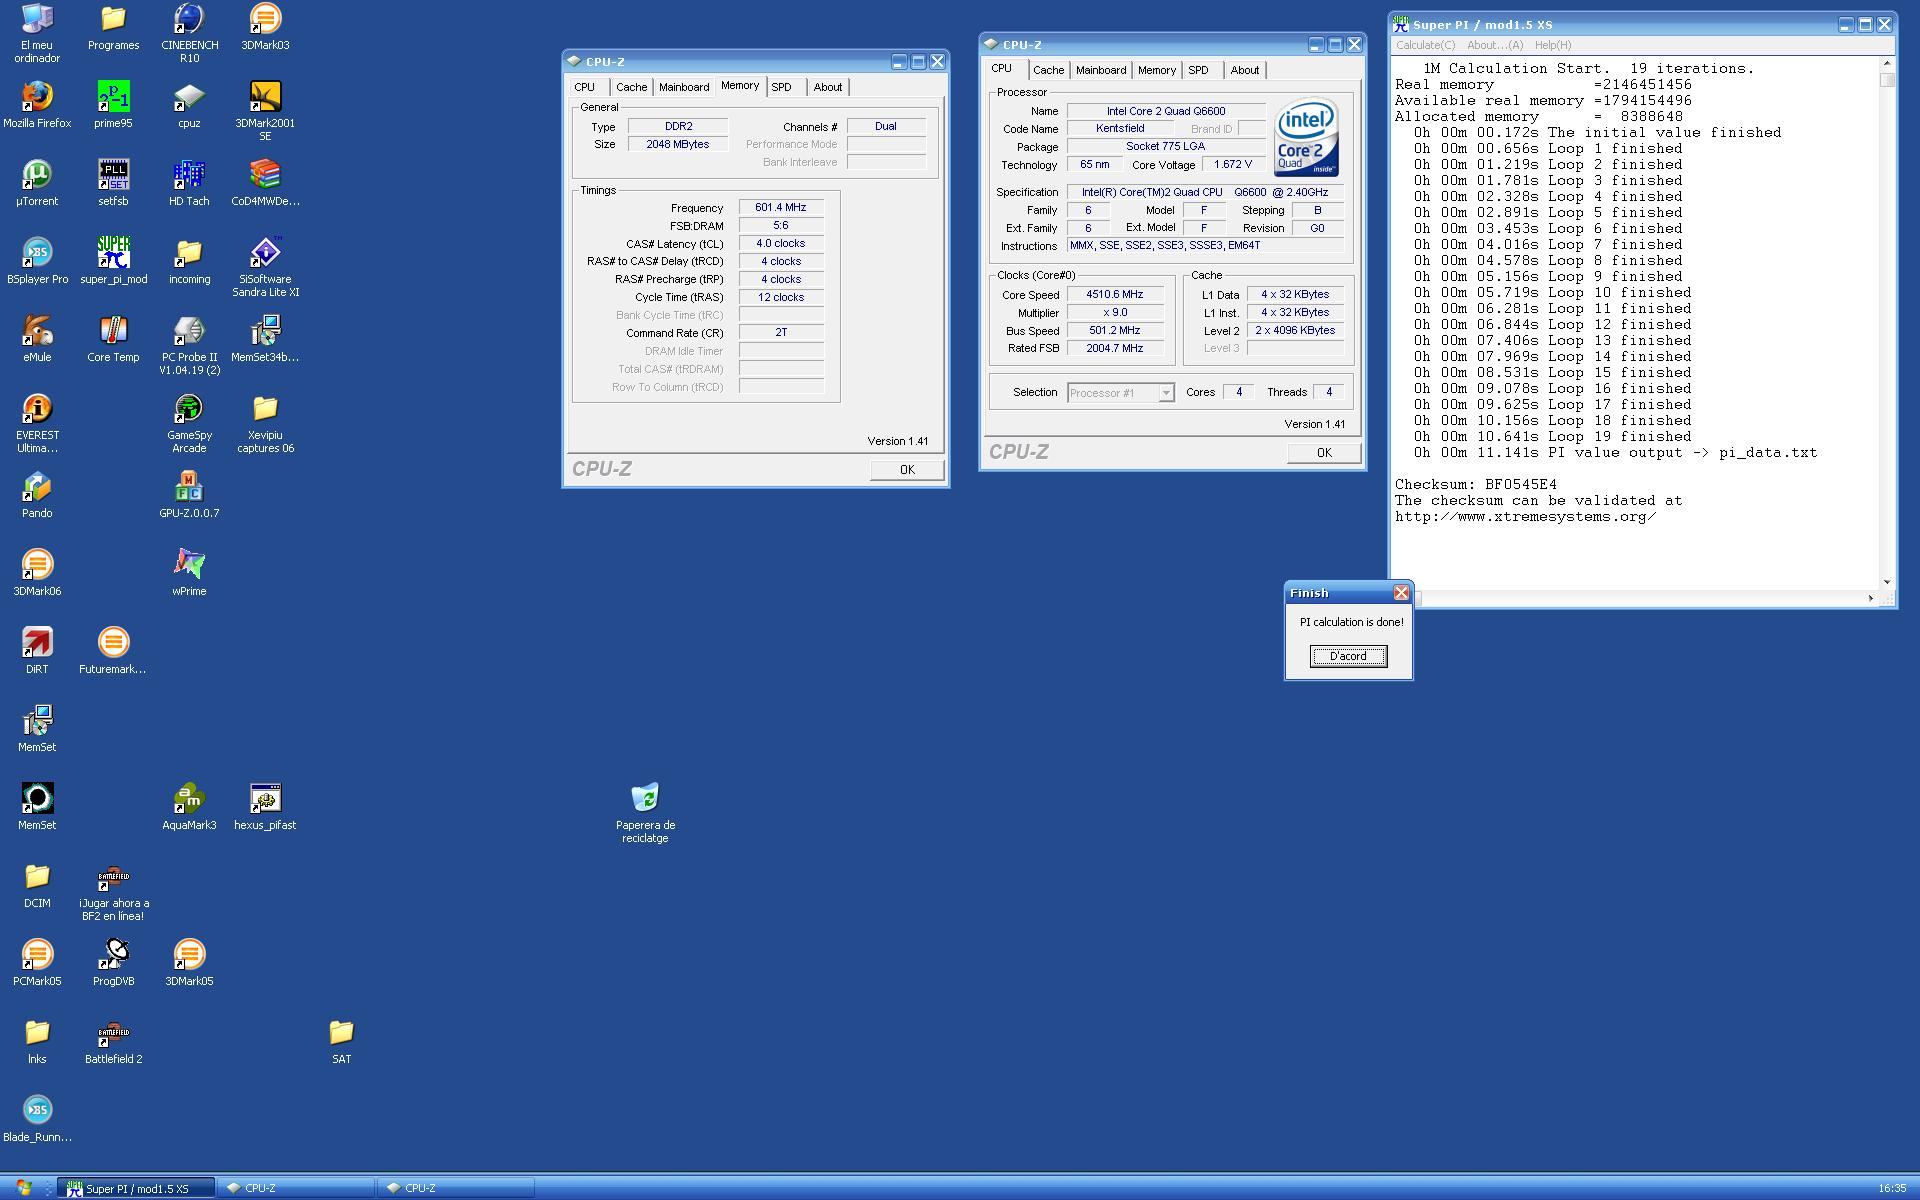This screenshot has height=1200, width=1920.
Task: Open the Calculate(C) menu in Super PI
Action: 1425,45
